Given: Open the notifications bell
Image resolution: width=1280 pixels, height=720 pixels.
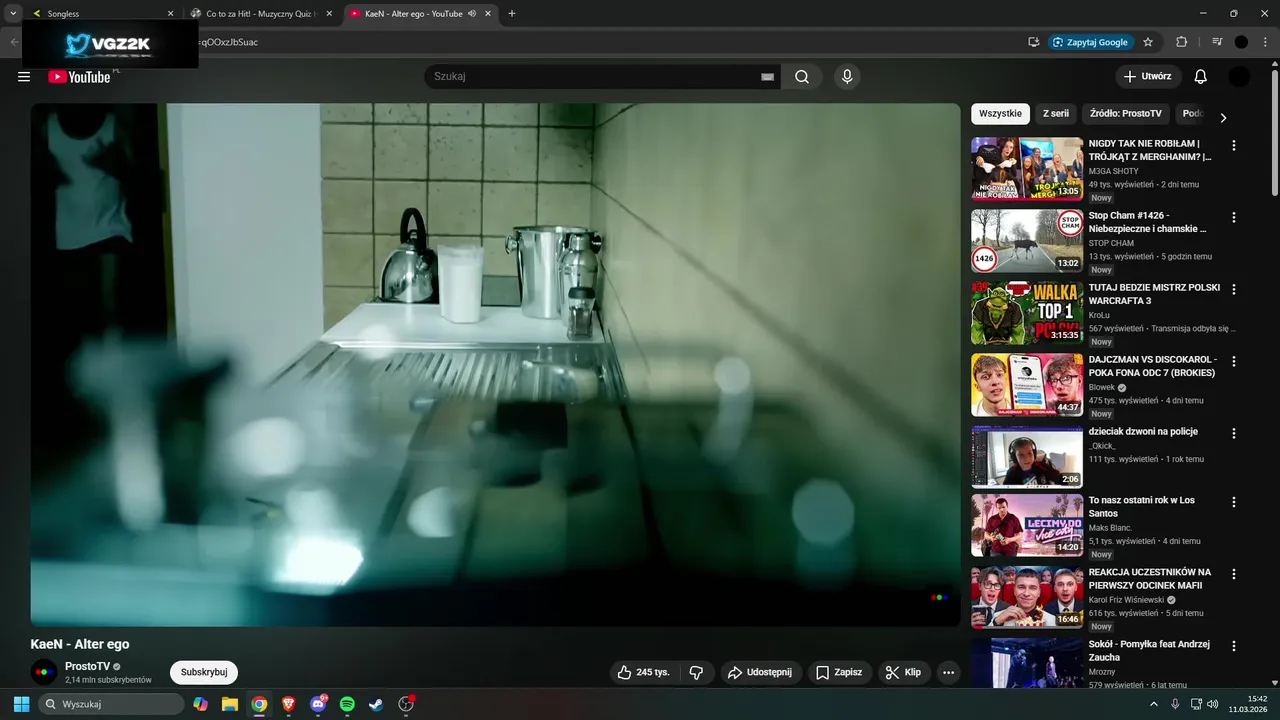Looking at the screenshot, I should [x=1201, y=77].
